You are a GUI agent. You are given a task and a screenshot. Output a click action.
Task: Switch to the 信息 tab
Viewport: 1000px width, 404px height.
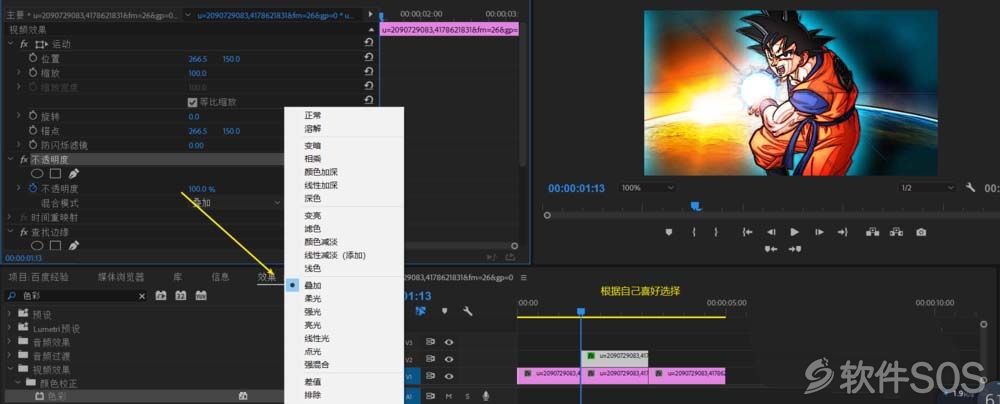(x=221, y=277)
